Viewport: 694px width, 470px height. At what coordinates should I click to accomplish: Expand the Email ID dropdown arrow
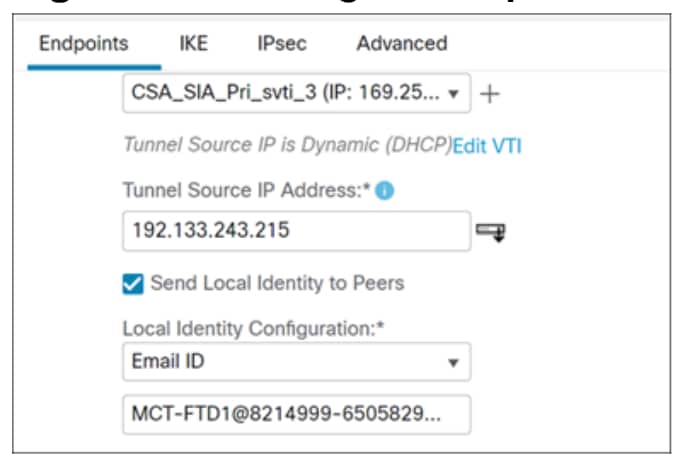452,361
